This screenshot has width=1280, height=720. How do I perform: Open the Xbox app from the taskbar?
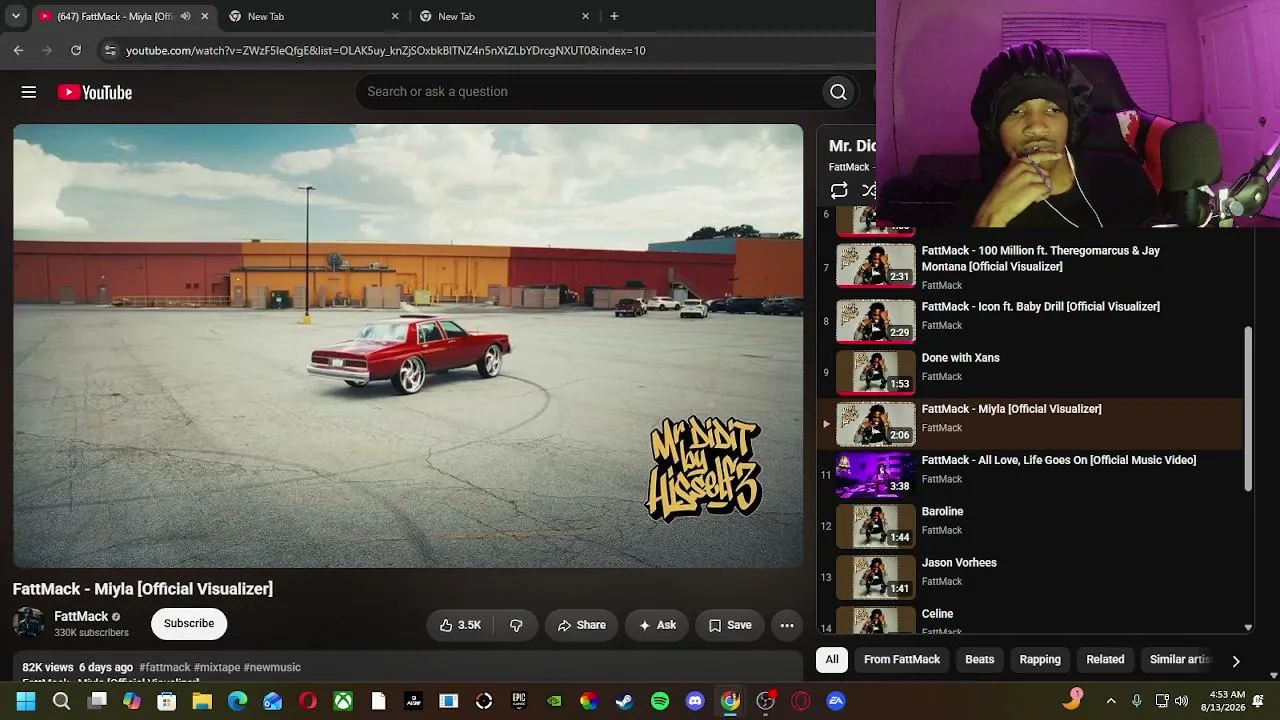pyautogui.click(x=343, y=701)
